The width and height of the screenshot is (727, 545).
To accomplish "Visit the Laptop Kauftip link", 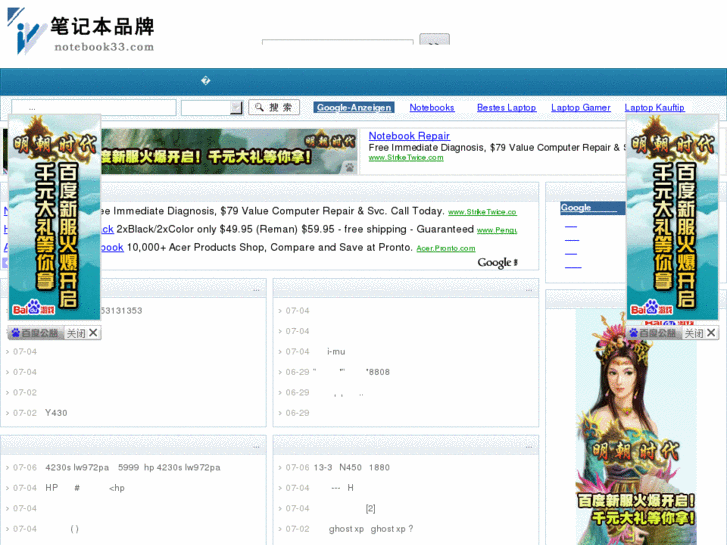I will click(x=654, y=108).
